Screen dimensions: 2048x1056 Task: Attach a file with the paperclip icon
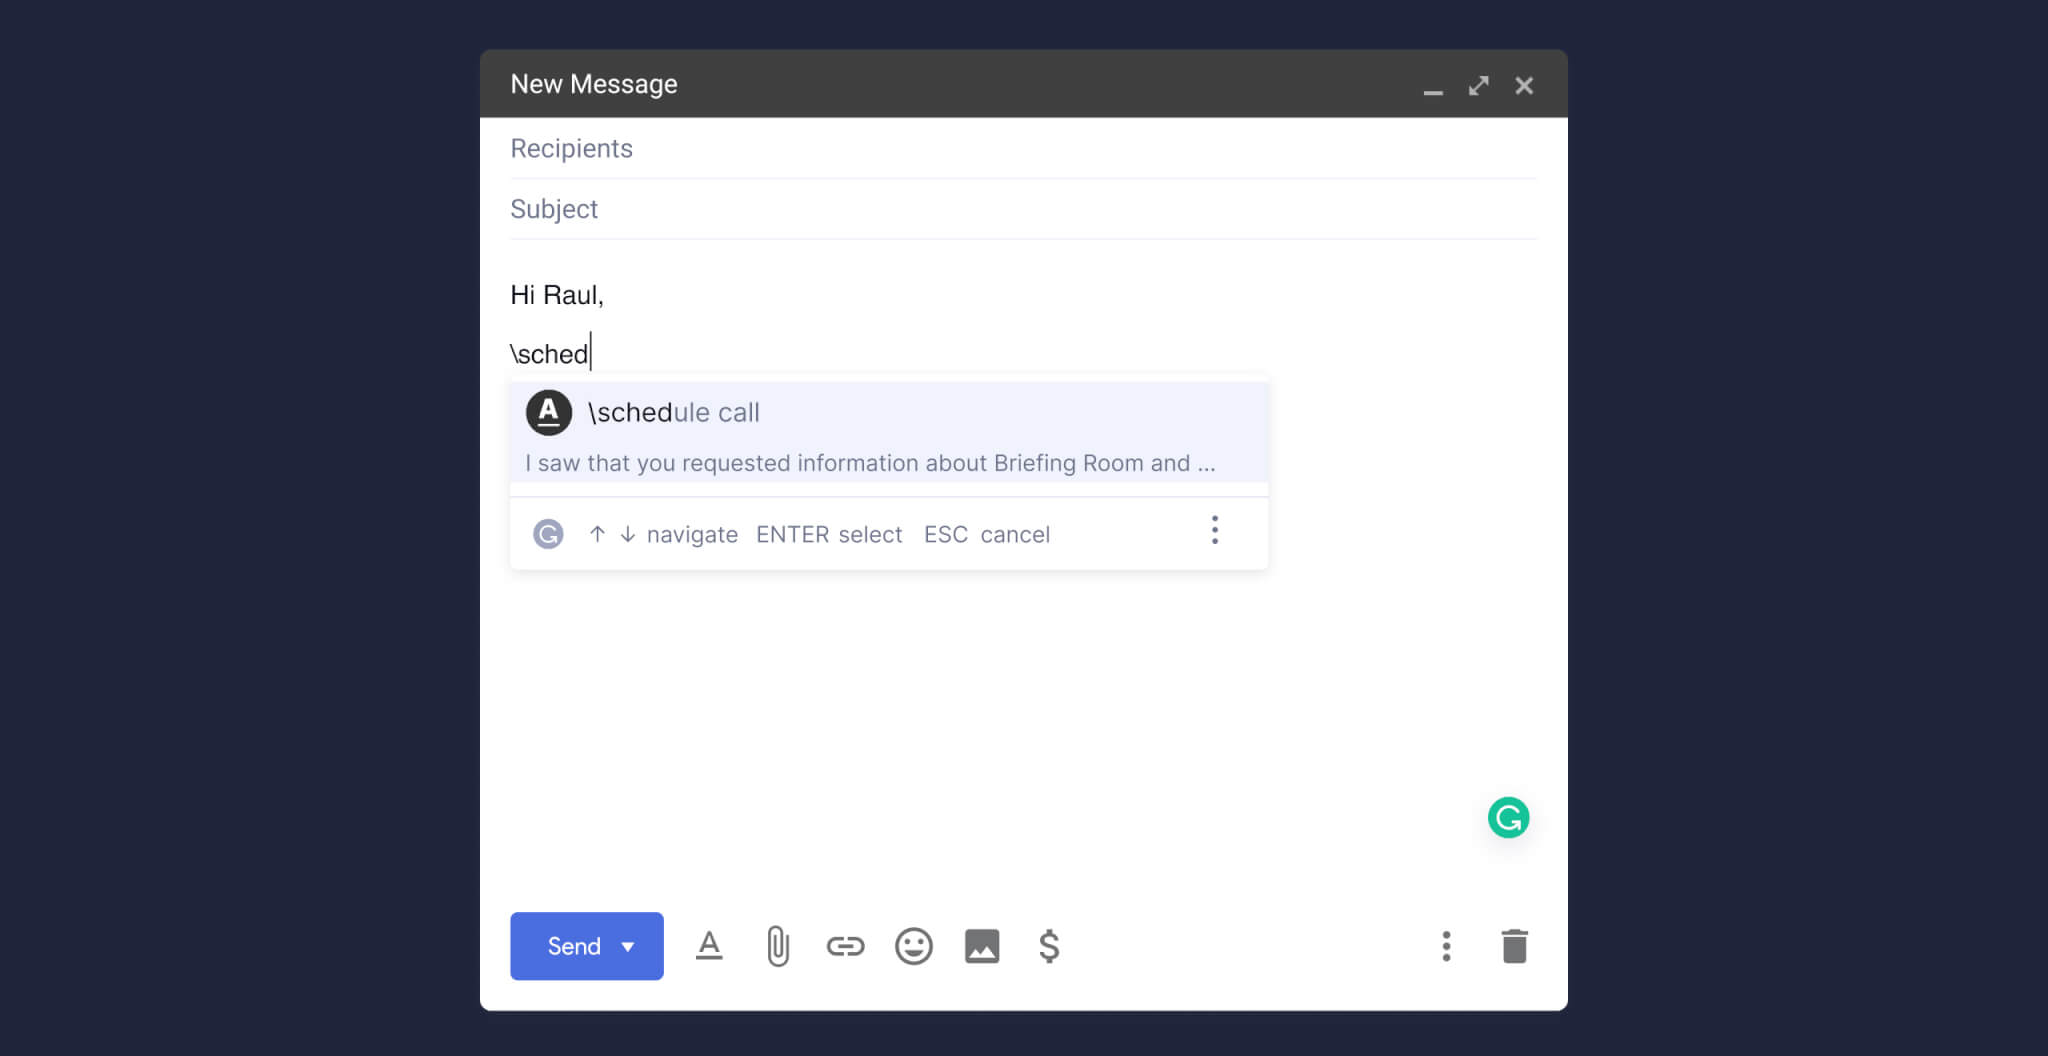click(778, 945)
